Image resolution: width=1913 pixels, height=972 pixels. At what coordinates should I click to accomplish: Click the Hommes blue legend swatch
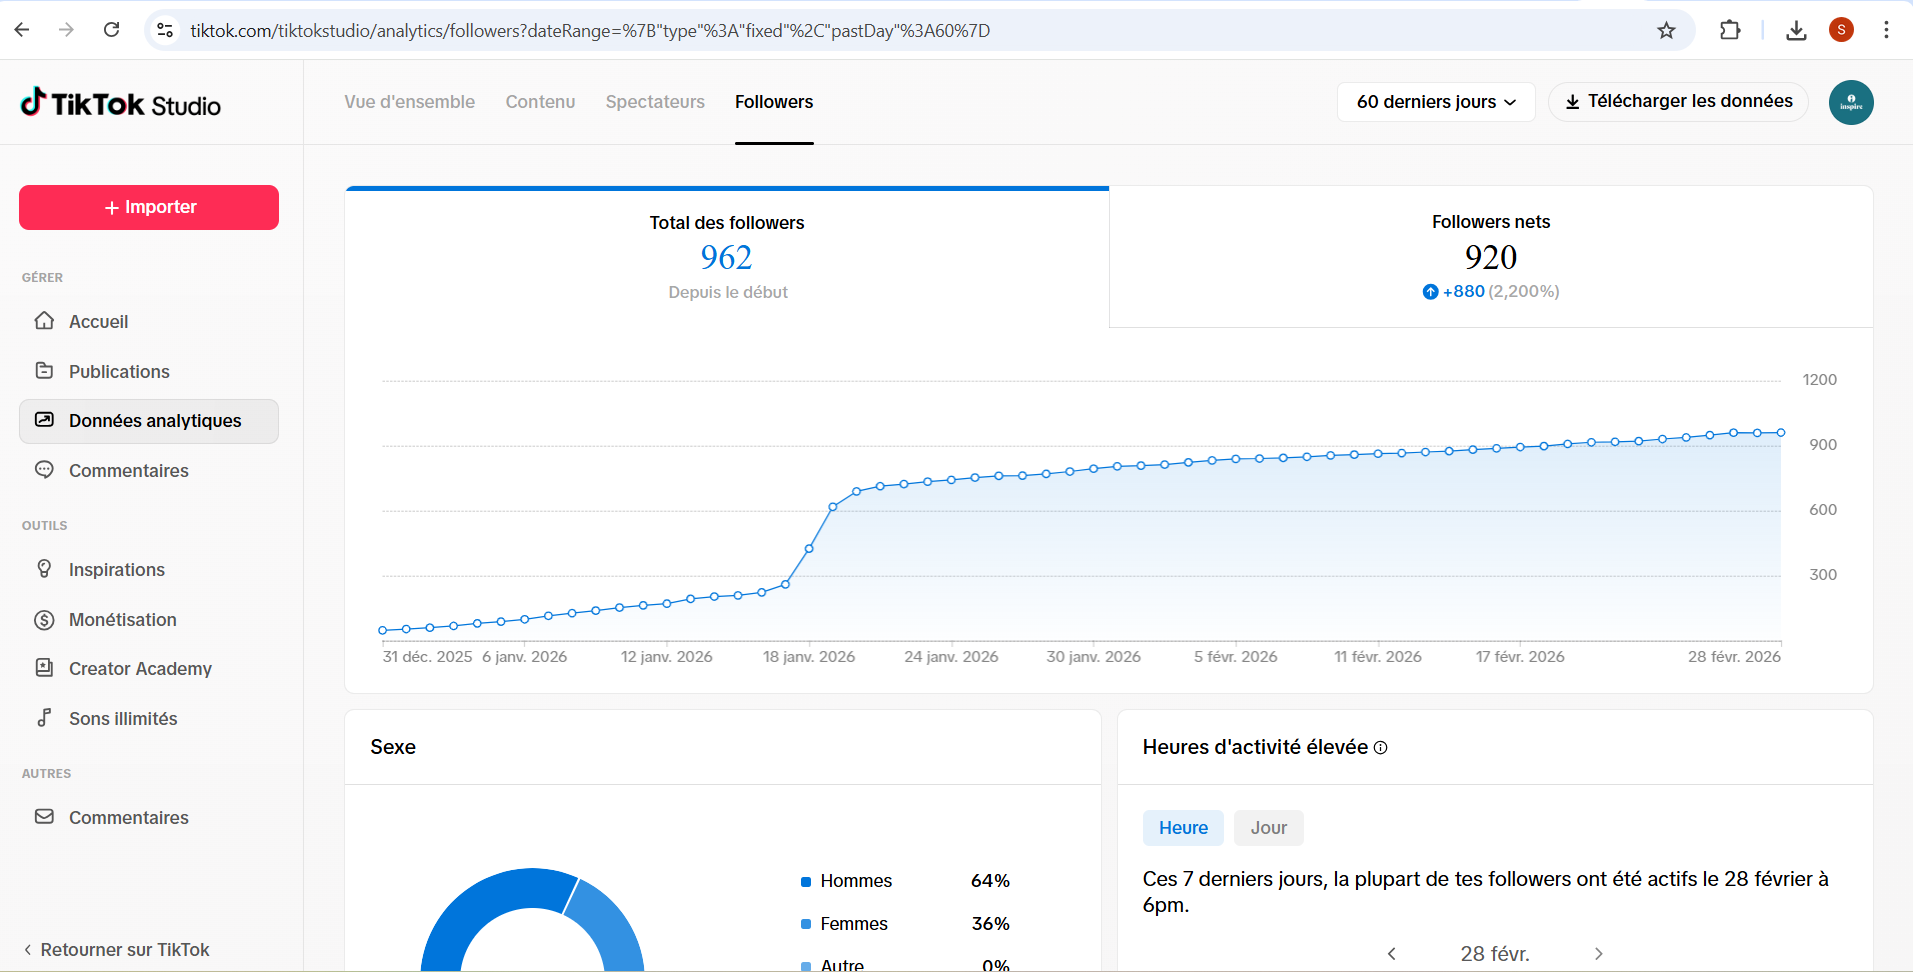click(806, 881)
